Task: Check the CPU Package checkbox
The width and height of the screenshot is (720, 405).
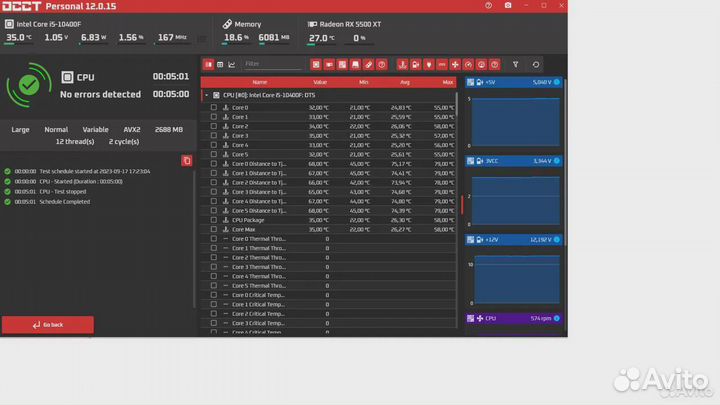Action: pyautogui.click(x=213, y=220)
